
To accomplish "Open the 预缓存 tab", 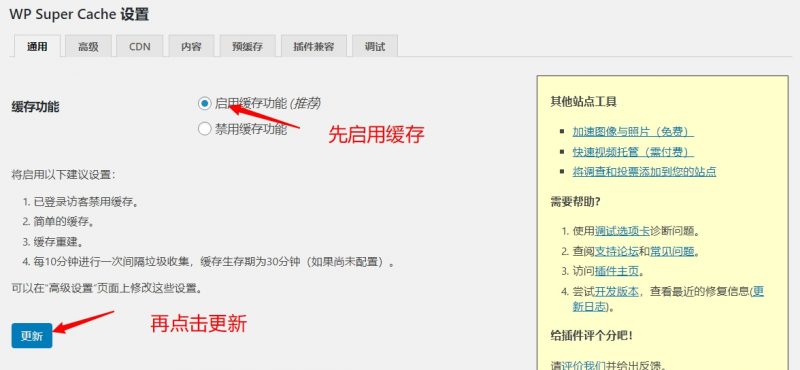I will tap(247, 46).
